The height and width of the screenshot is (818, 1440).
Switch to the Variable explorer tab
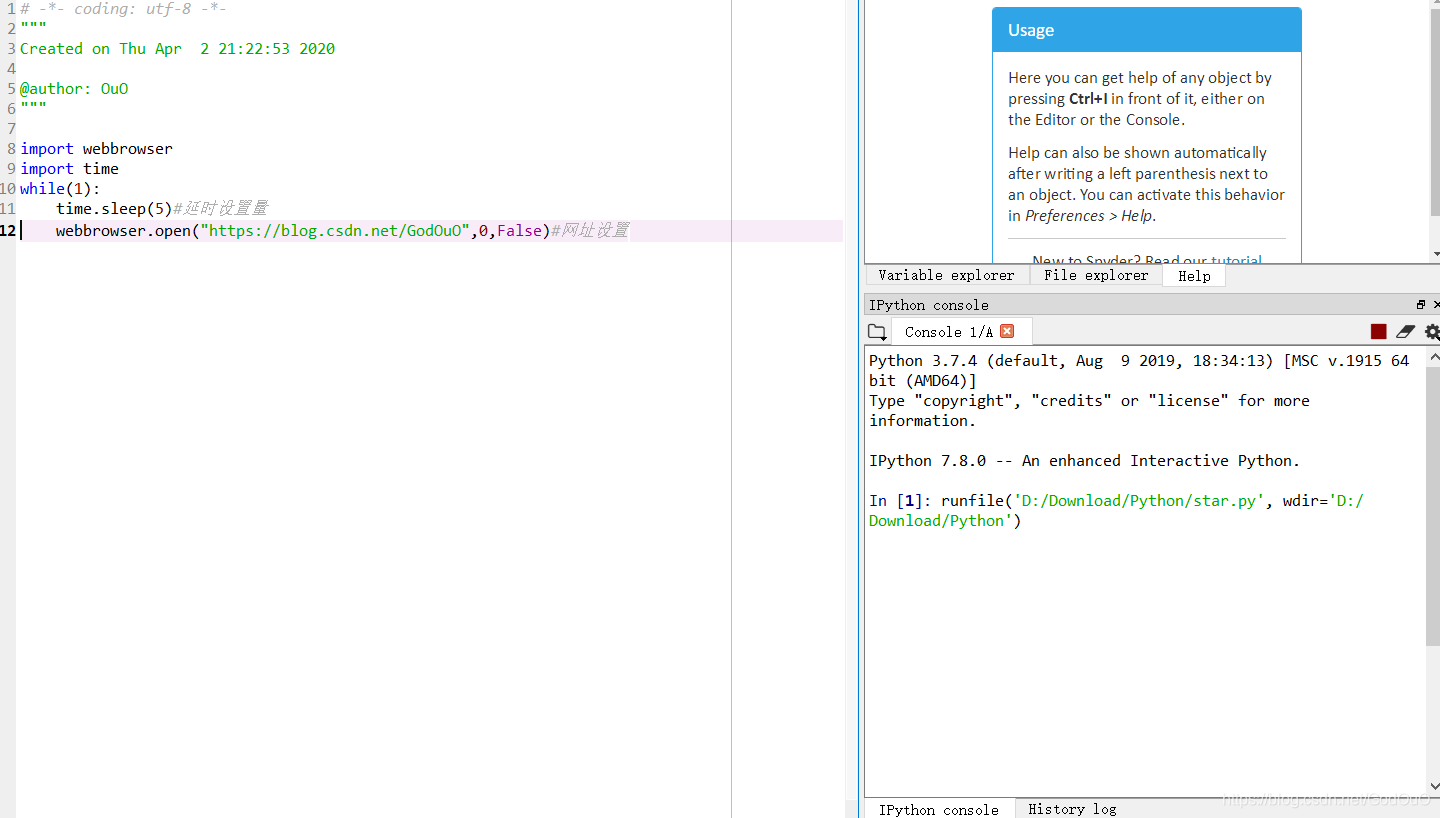946,275
